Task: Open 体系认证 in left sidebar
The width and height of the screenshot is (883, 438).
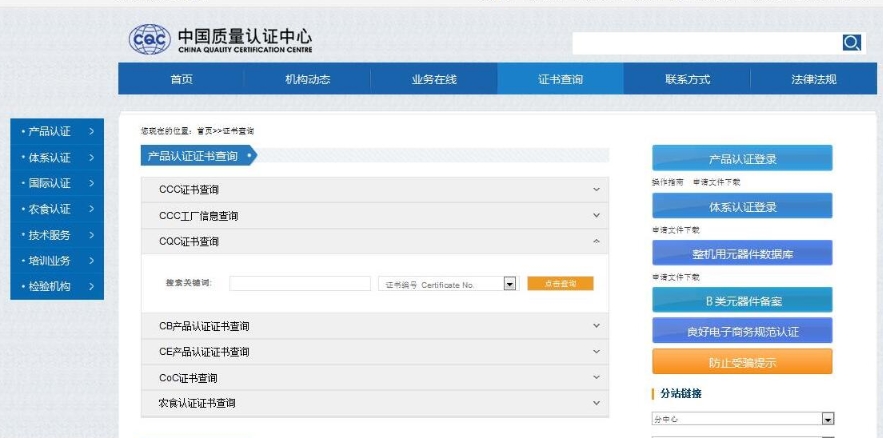Action: click(x=56, y=157)
